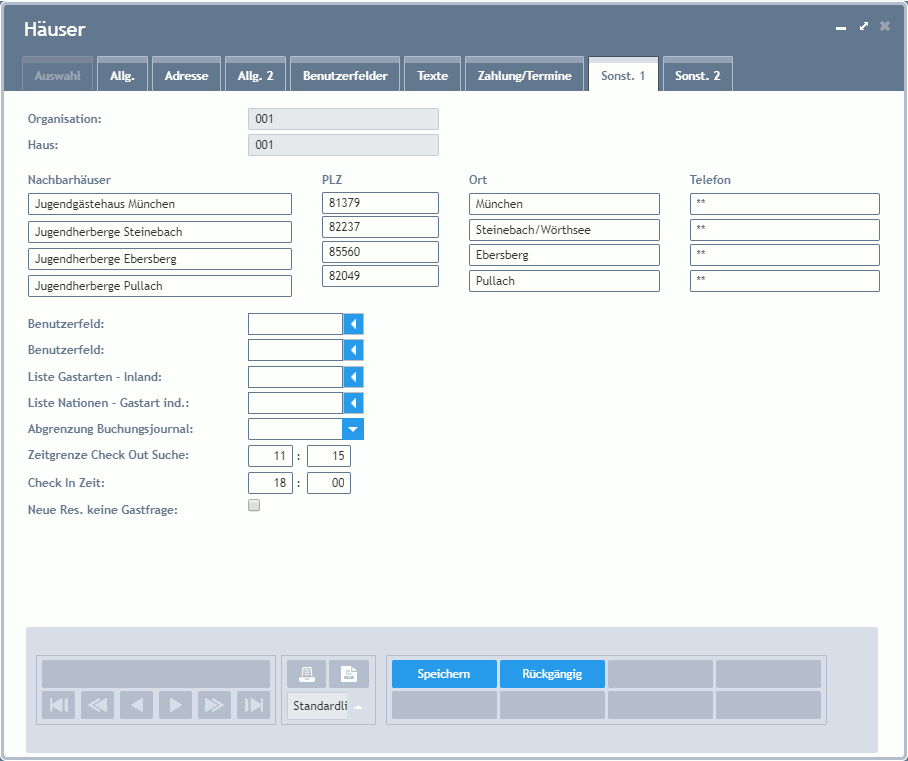Click Ort field Pullach
This screenshot has width=908, height=761.
tap(565, 281)
